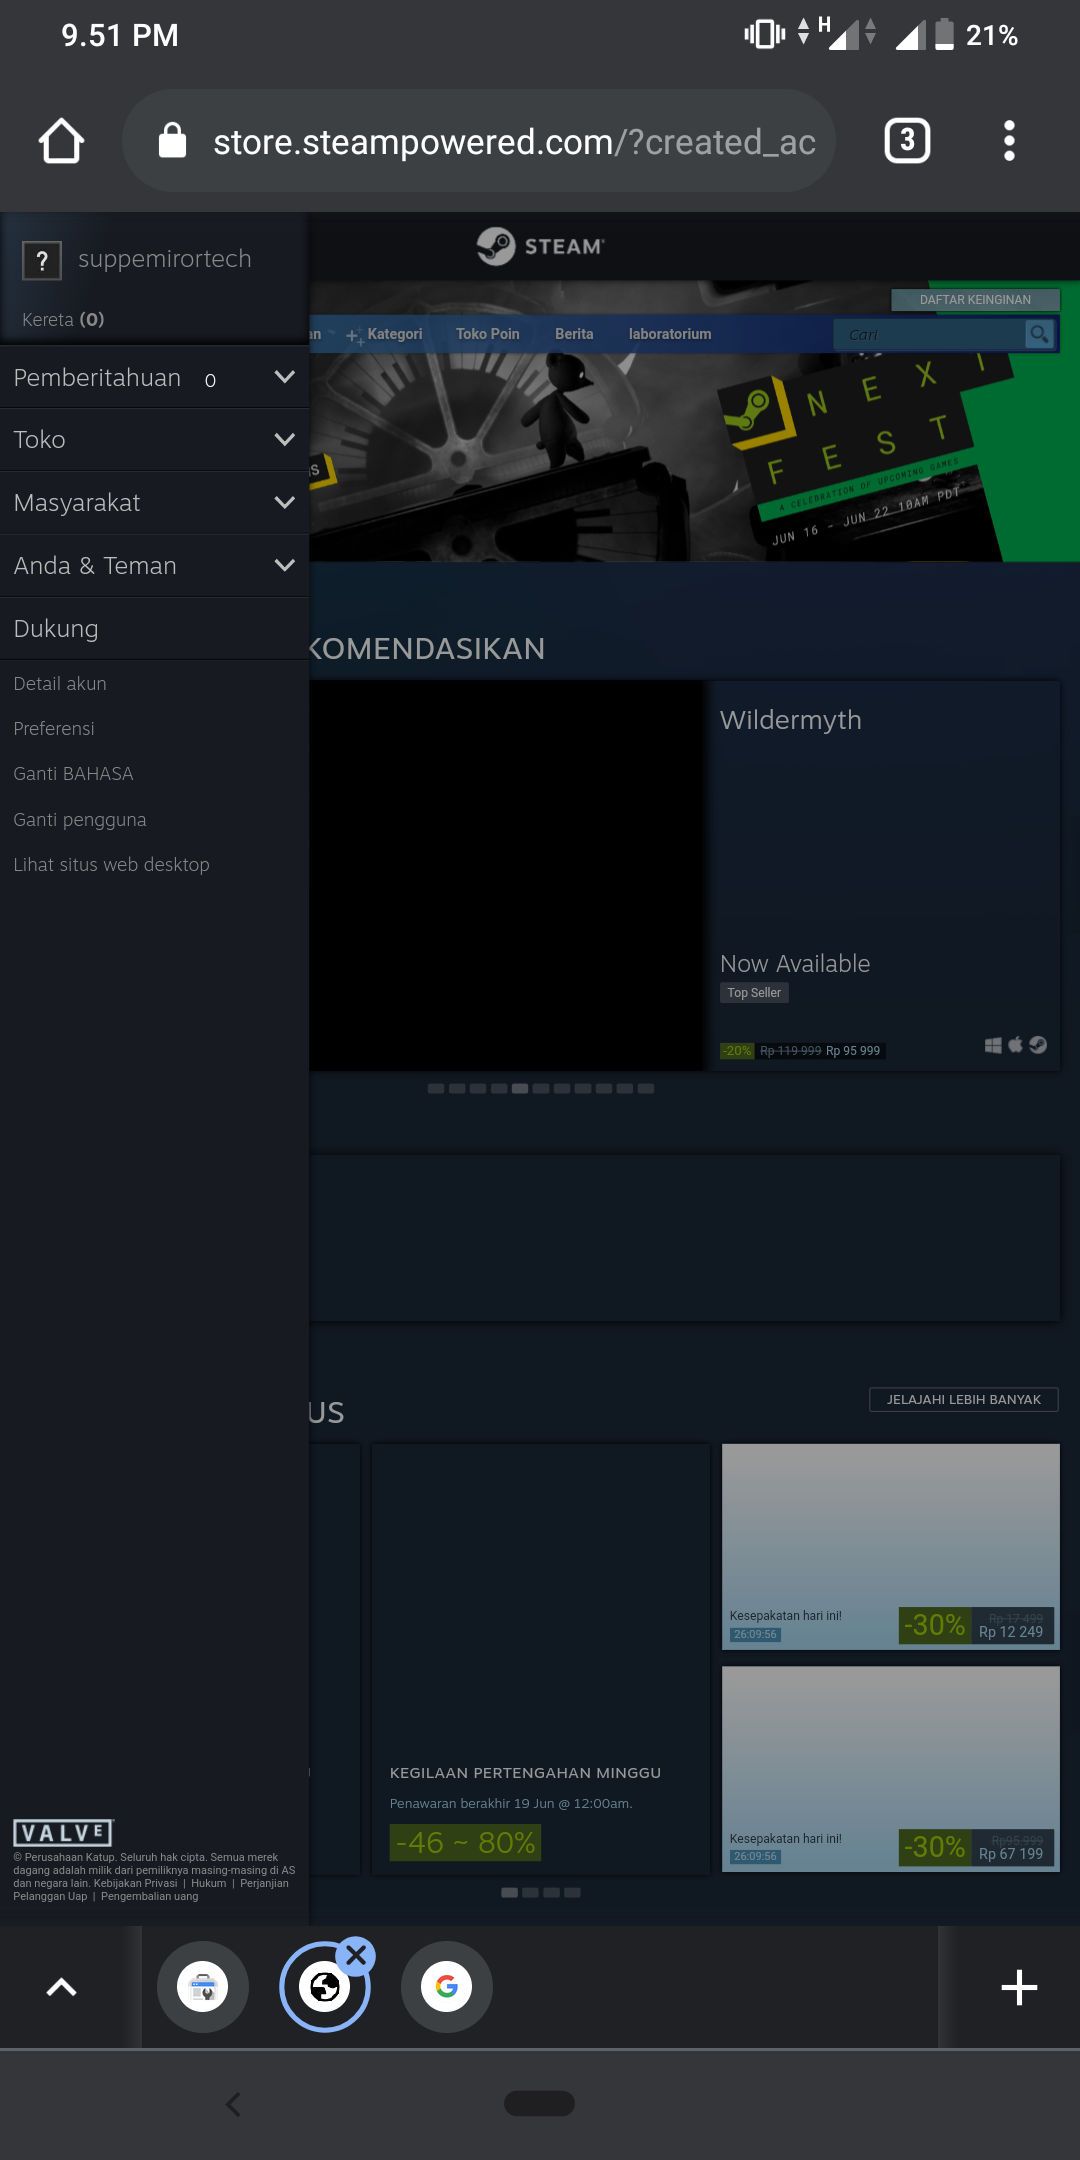Click the Cari search field
This screenshot has width=1080, height=2160.
(930, 335)
